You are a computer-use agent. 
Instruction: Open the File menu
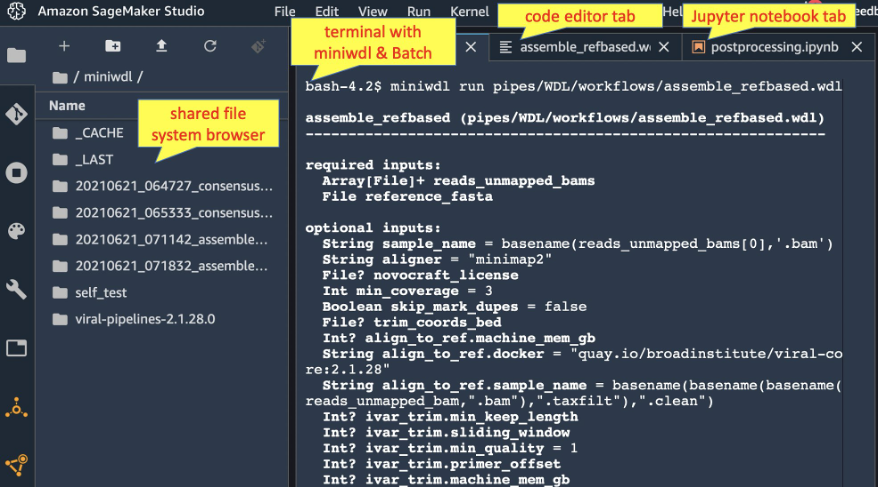pyautogui.click(x=284, y=11)
